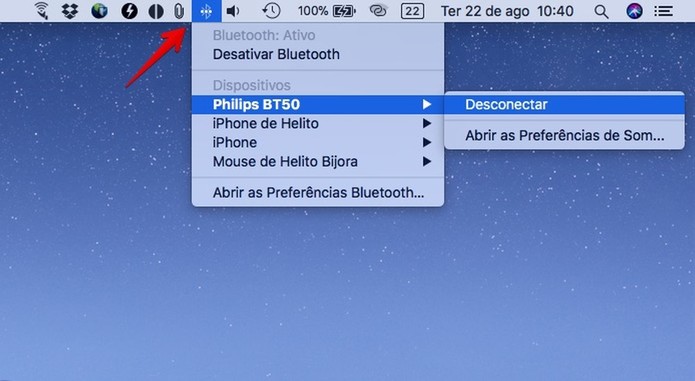
Task: Click the Spotlight search magnifier icon
Action: (601, 12)
